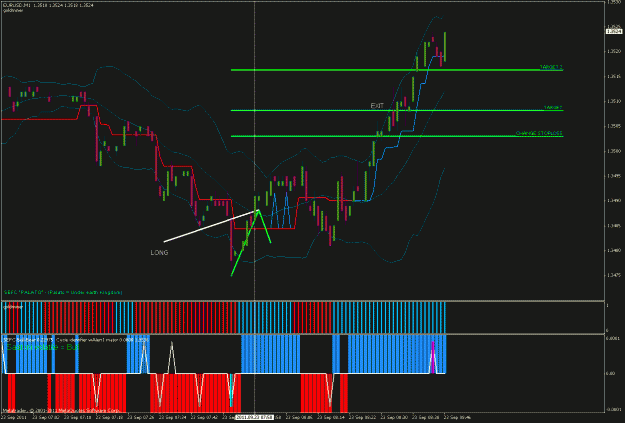Select the TARGET 2 line label

(551, 67)
